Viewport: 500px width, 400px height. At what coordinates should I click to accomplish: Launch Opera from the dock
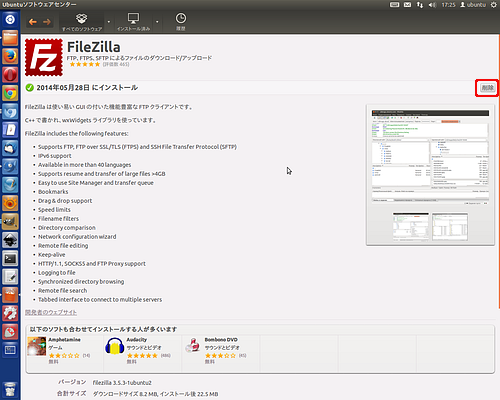[x=10, y=74]
